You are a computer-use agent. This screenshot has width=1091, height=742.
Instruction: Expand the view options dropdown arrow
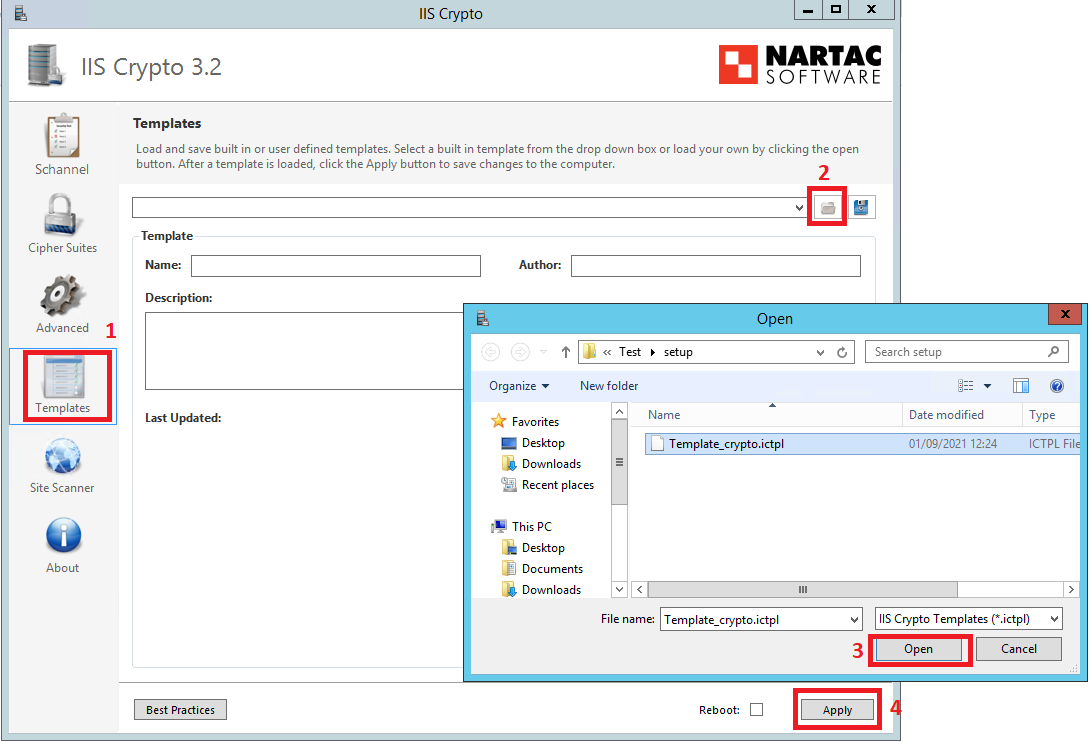(x=987, y=386)
